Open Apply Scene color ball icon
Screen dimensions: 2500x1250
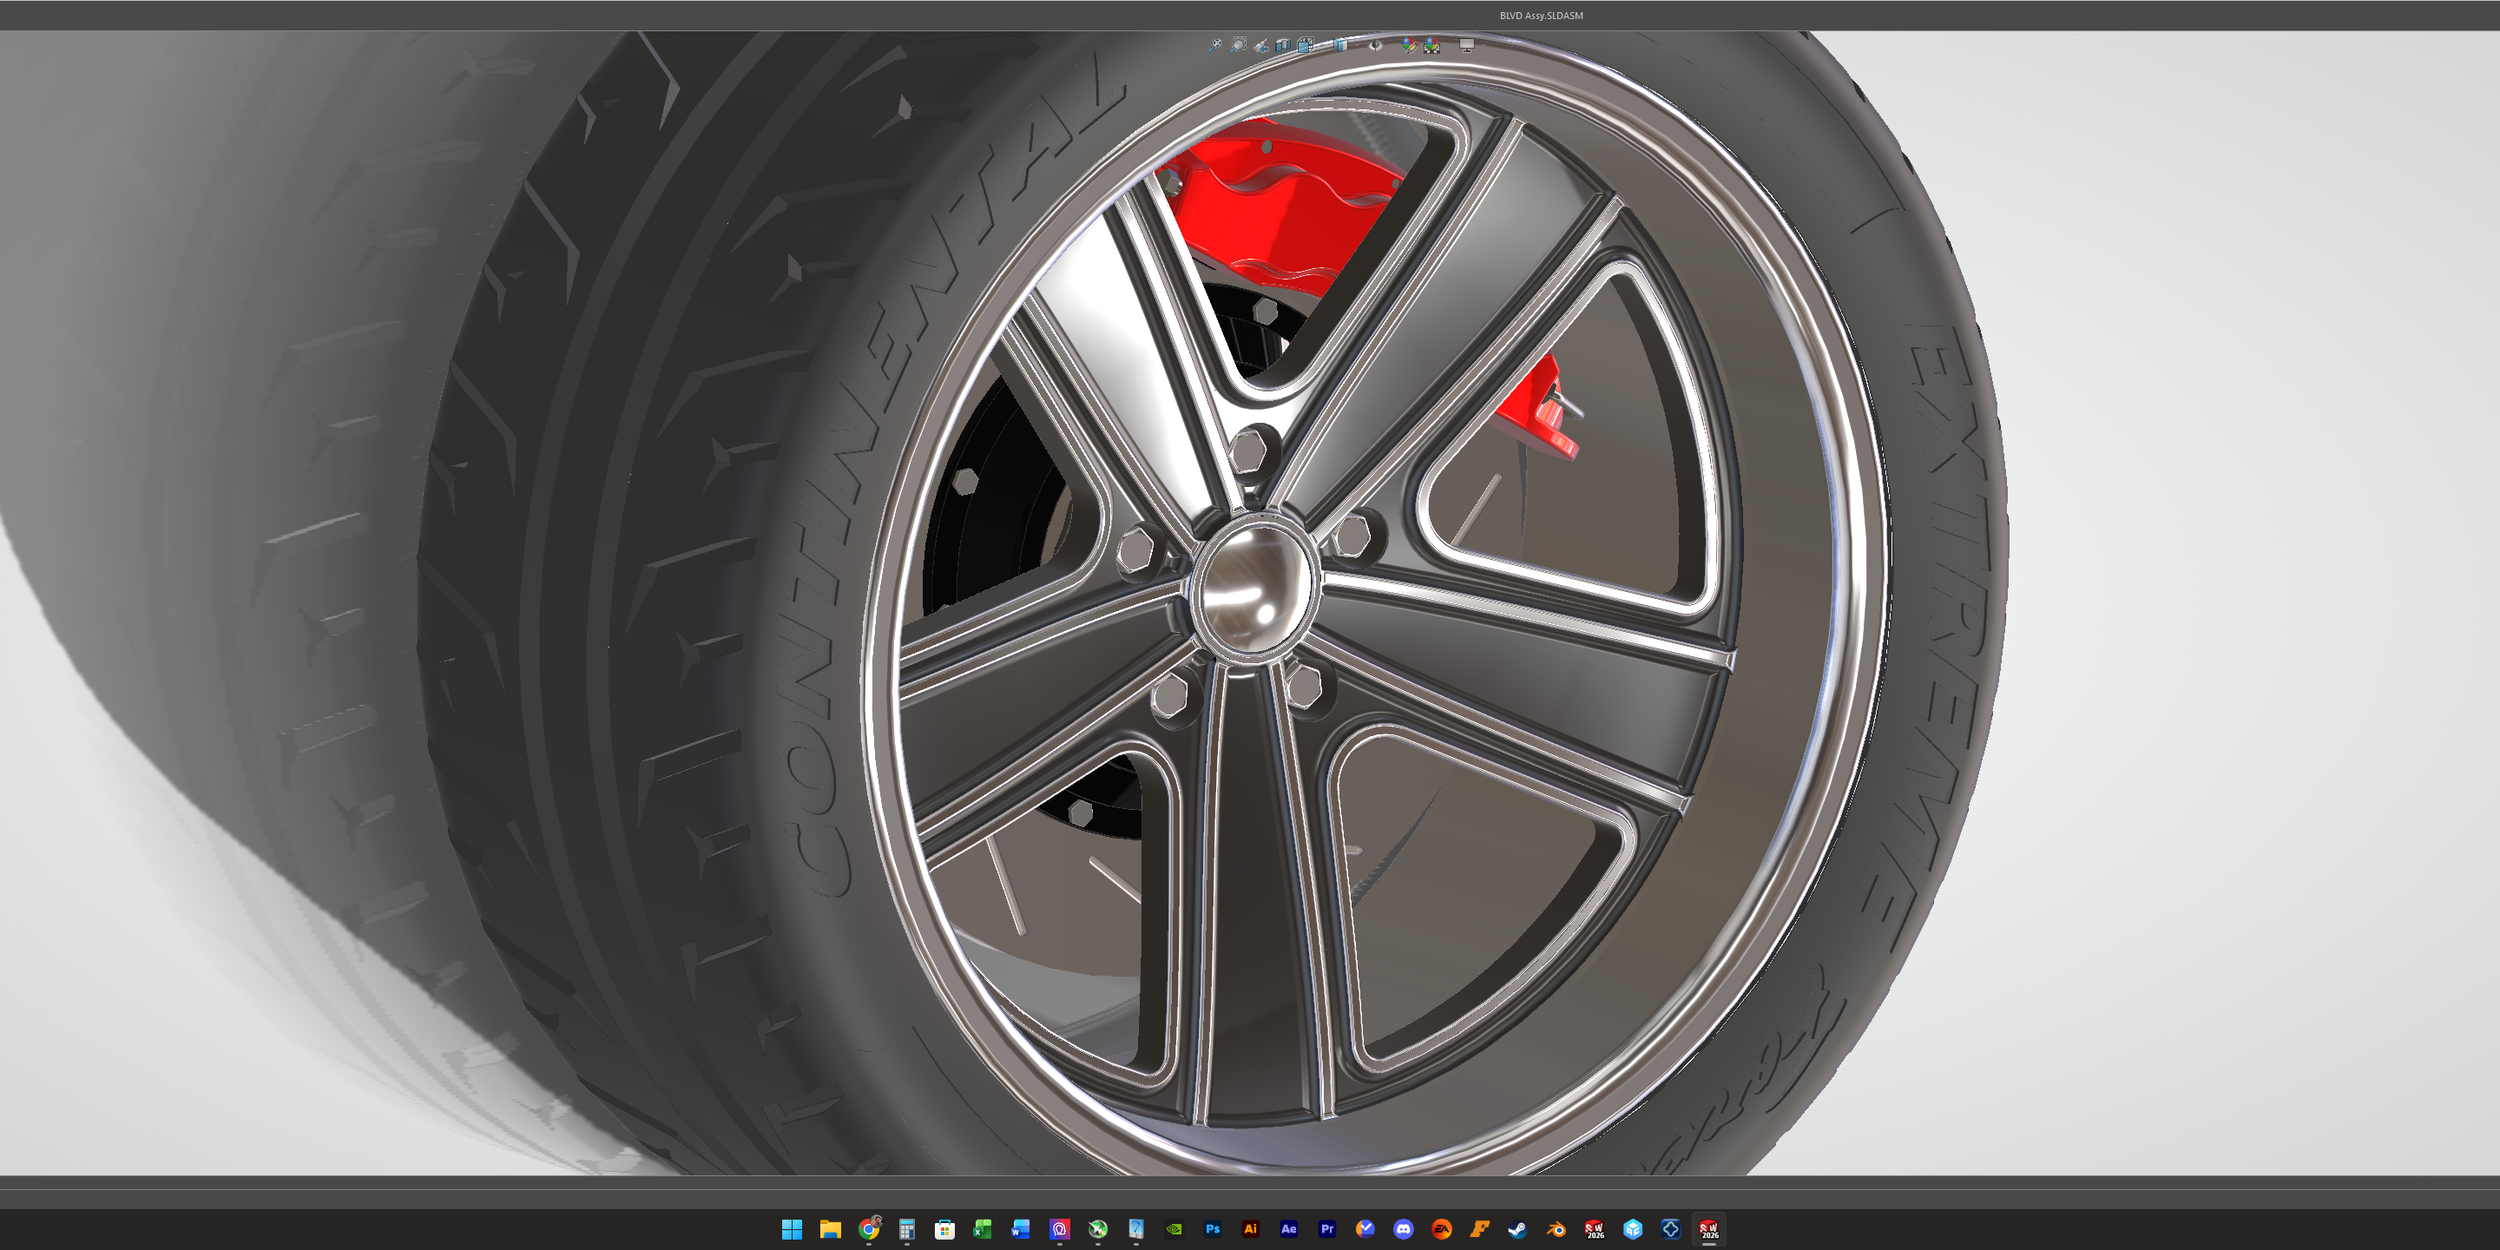1432,45
